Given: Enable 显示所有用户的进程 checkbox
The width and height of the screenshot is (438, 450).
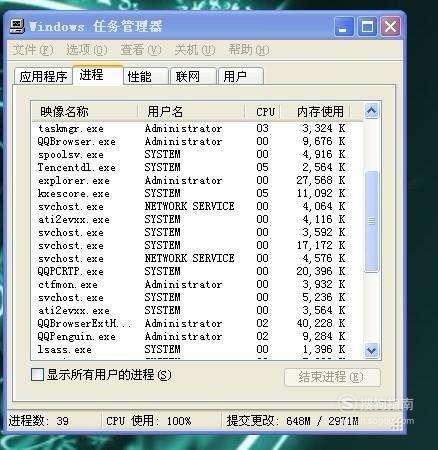Looking at the screenshot, I should click(37, 374).
